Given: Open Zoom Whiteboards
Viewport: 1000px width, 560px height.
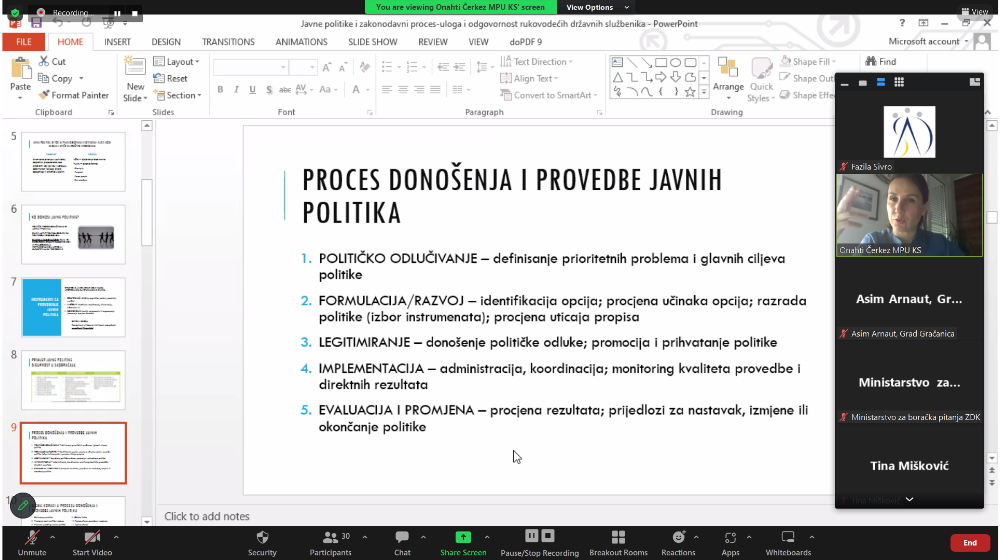Looking at the screenshot, I should pos(788,543).
